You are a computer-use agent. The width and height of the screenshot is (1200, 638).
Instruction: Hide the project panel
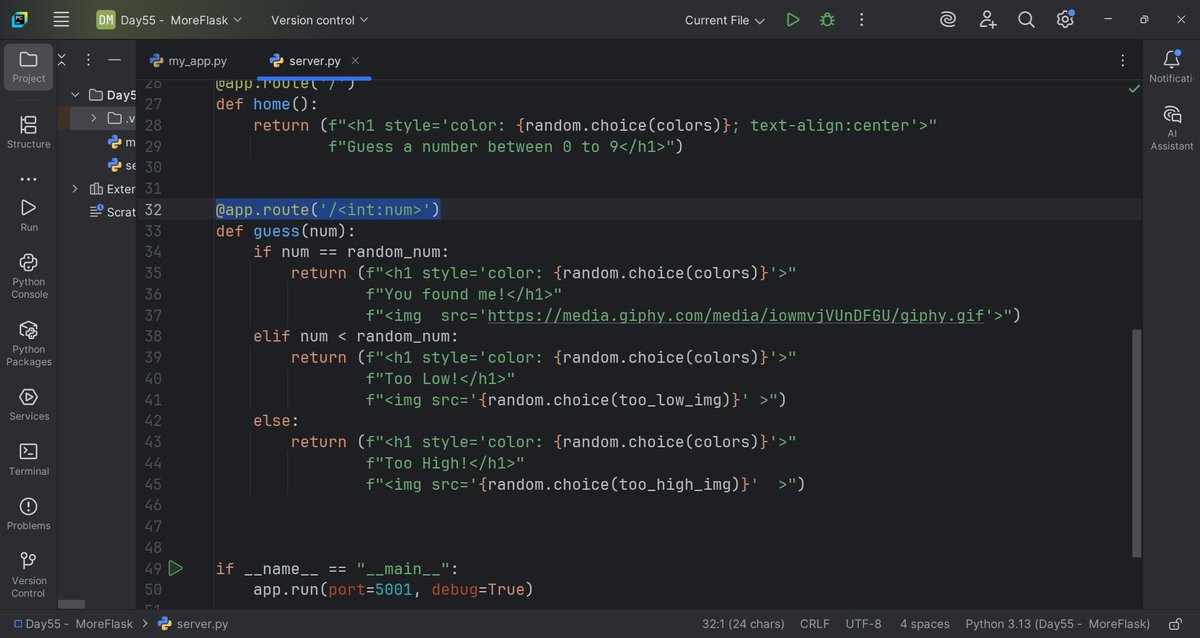[x=114, y=60]
